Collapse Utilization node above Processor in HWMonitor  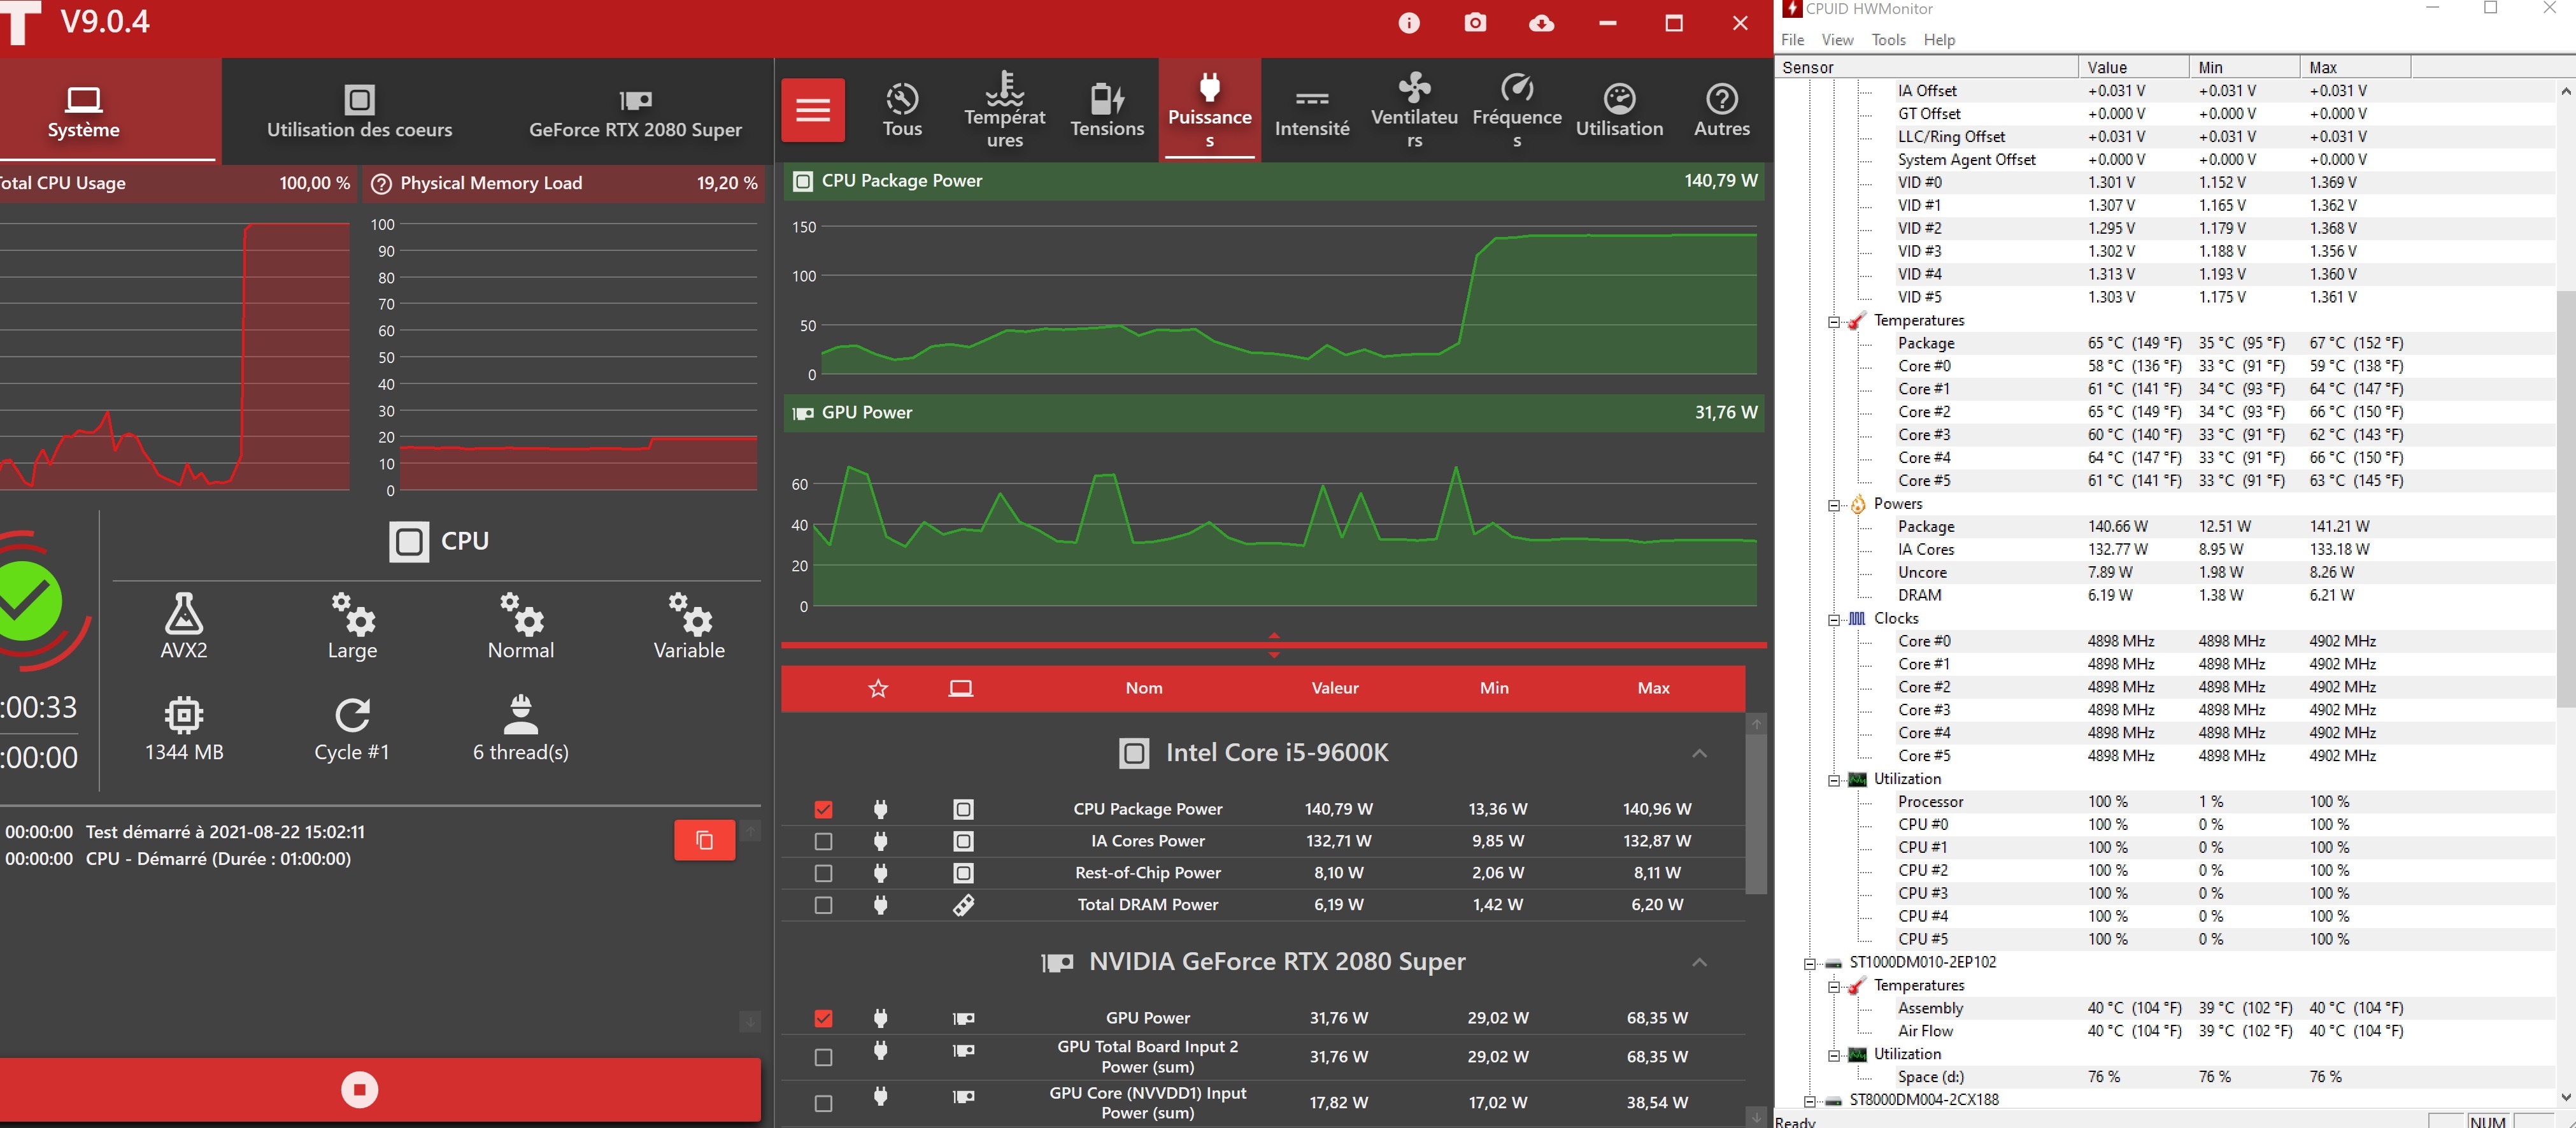coord(1833,780)
